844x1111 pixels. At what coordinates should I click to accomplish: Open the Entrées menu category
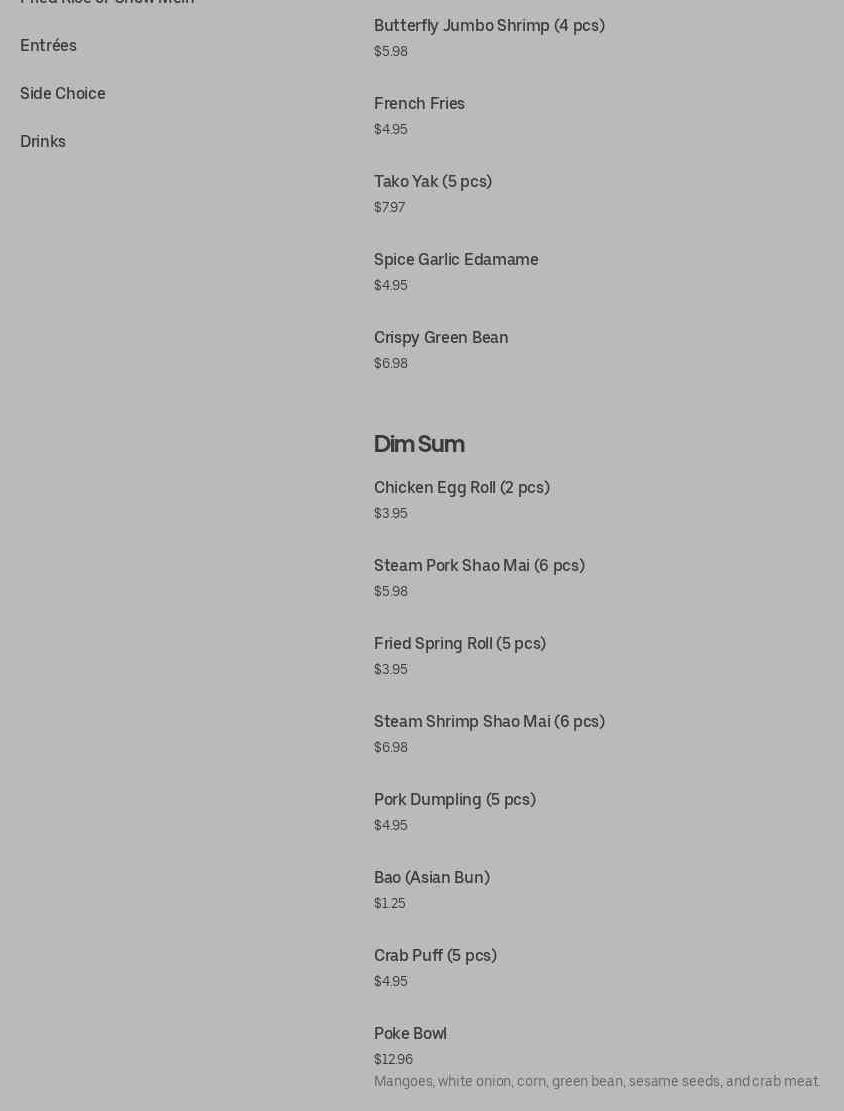48,46
